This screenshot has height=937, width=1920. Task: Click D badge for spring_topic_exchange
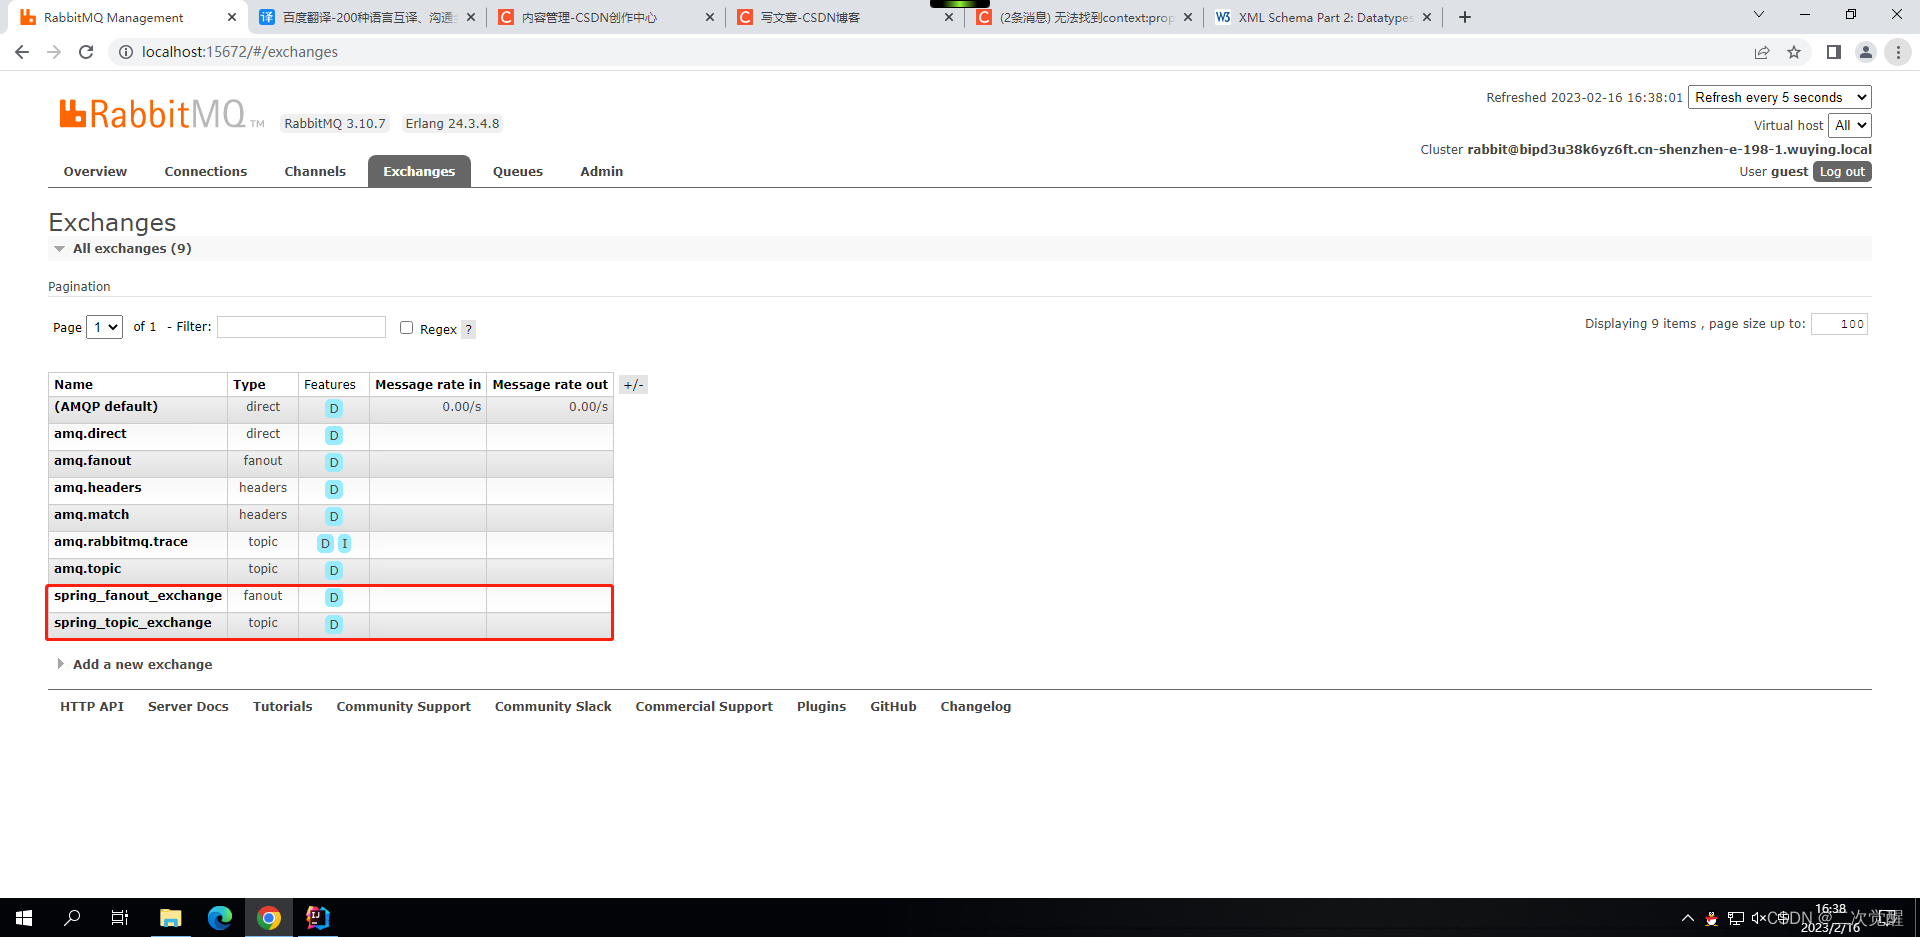pyautogui.click(x=334, y=624)
